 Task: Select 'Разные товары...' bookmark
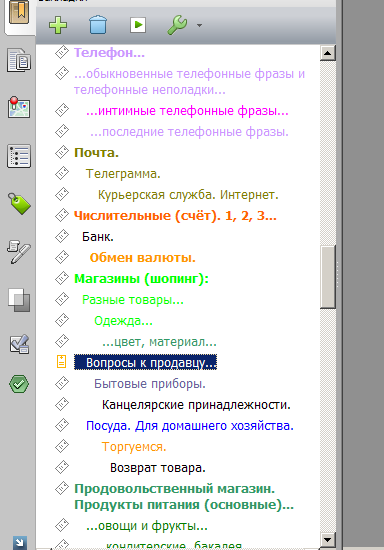click(133, 300)
